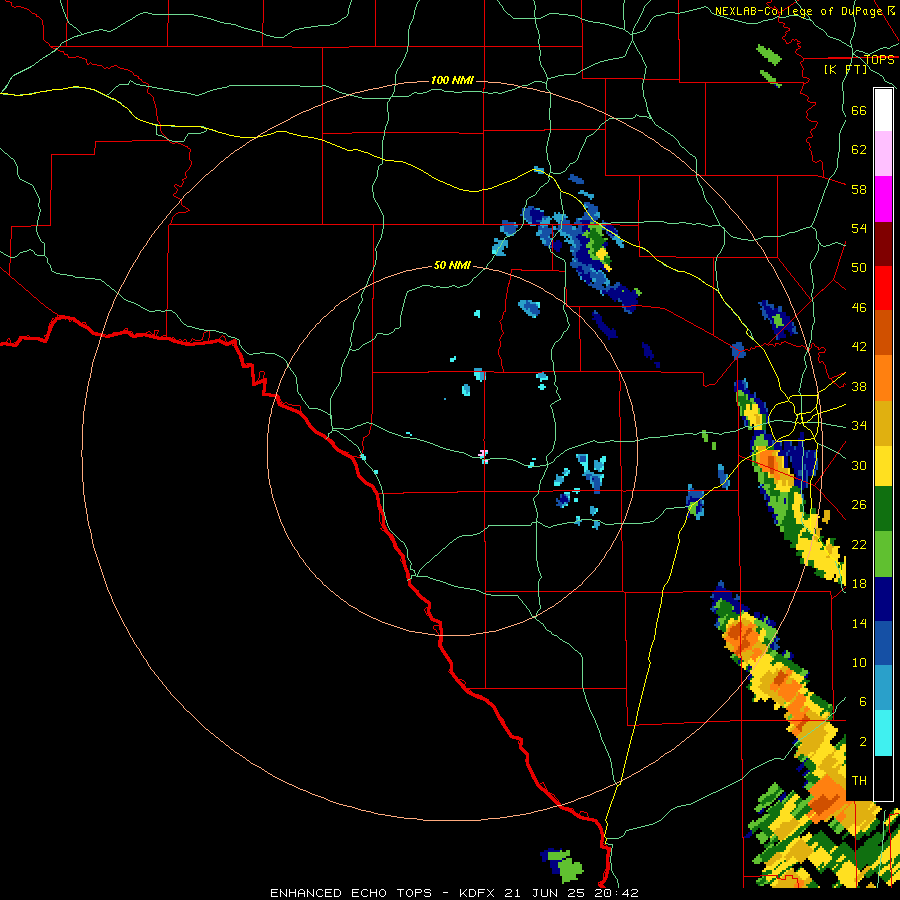Click the legend value '66'
The width and height of the screenshot is (900, 900).
[859, 111]
